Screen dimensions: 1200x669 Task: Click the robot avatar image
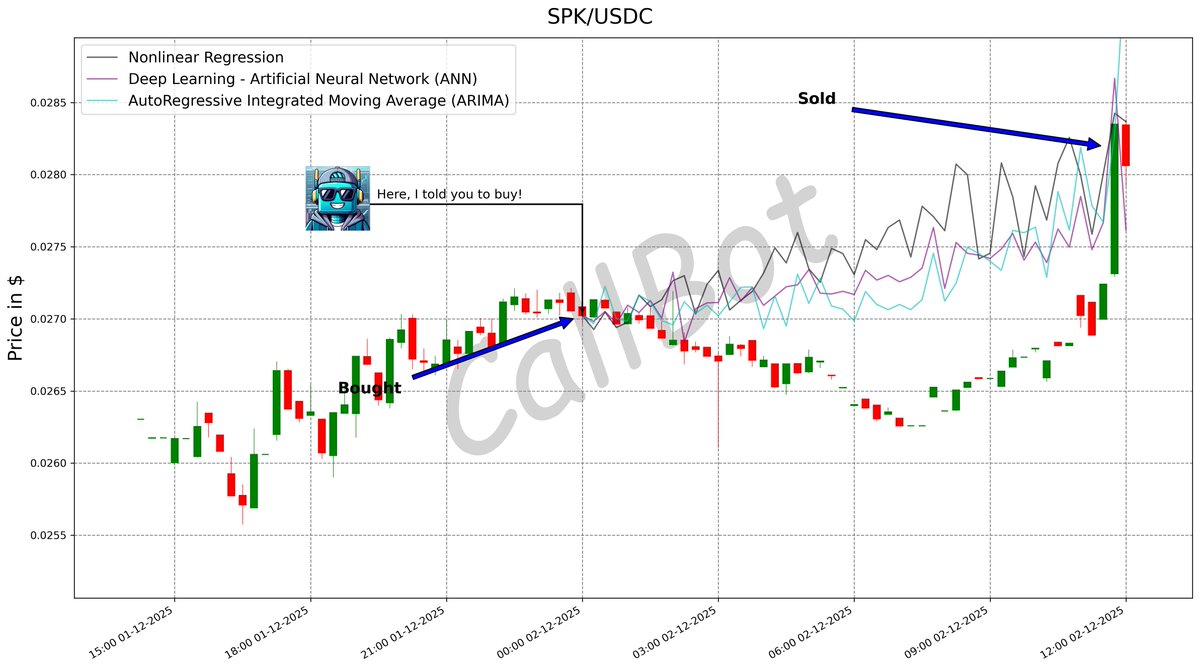338,198
